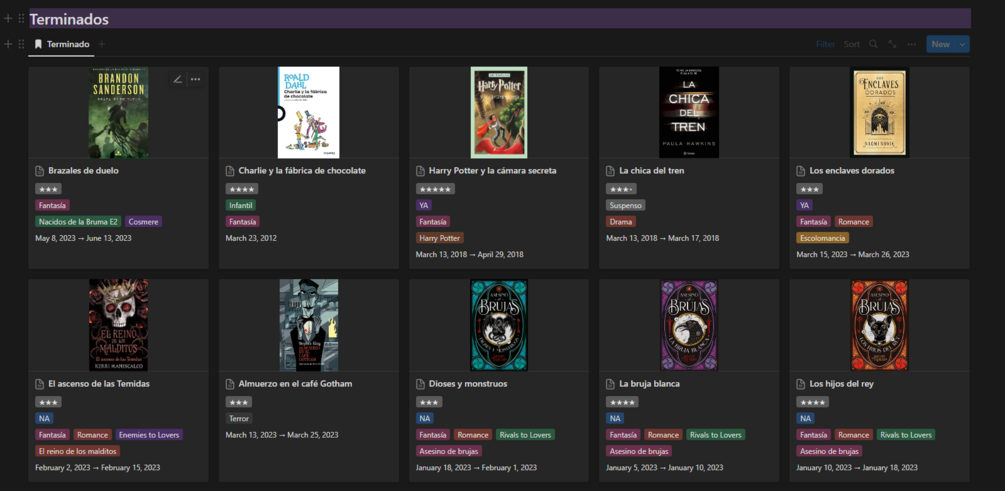Click drag handle beside Terminados heading
Image resolution: width=1005 pixels, height=491 pixels.
tap(21, 19)
